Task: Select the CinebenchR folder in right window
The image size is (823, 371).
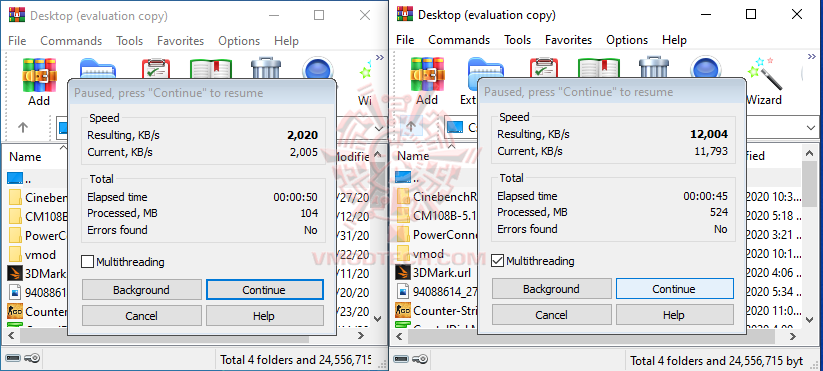Action: [x=438, y=197]
